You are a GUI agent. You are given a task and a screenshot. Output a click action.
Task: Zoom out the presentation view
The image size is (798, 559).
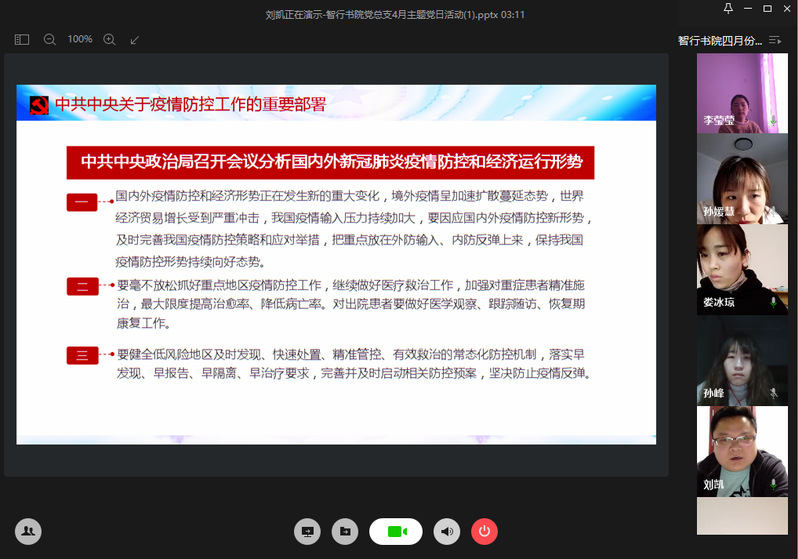pos(50,40)
